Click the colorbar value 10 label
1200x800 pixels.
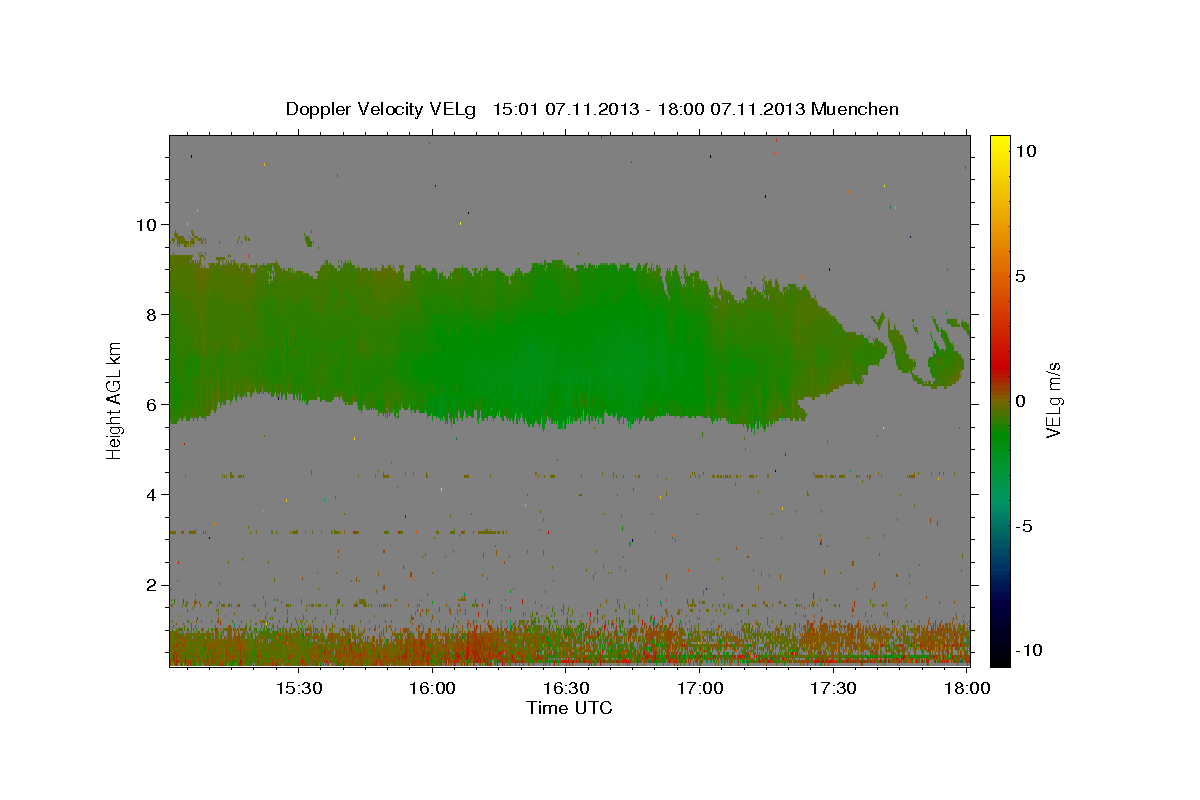[x=1026, y=151]
